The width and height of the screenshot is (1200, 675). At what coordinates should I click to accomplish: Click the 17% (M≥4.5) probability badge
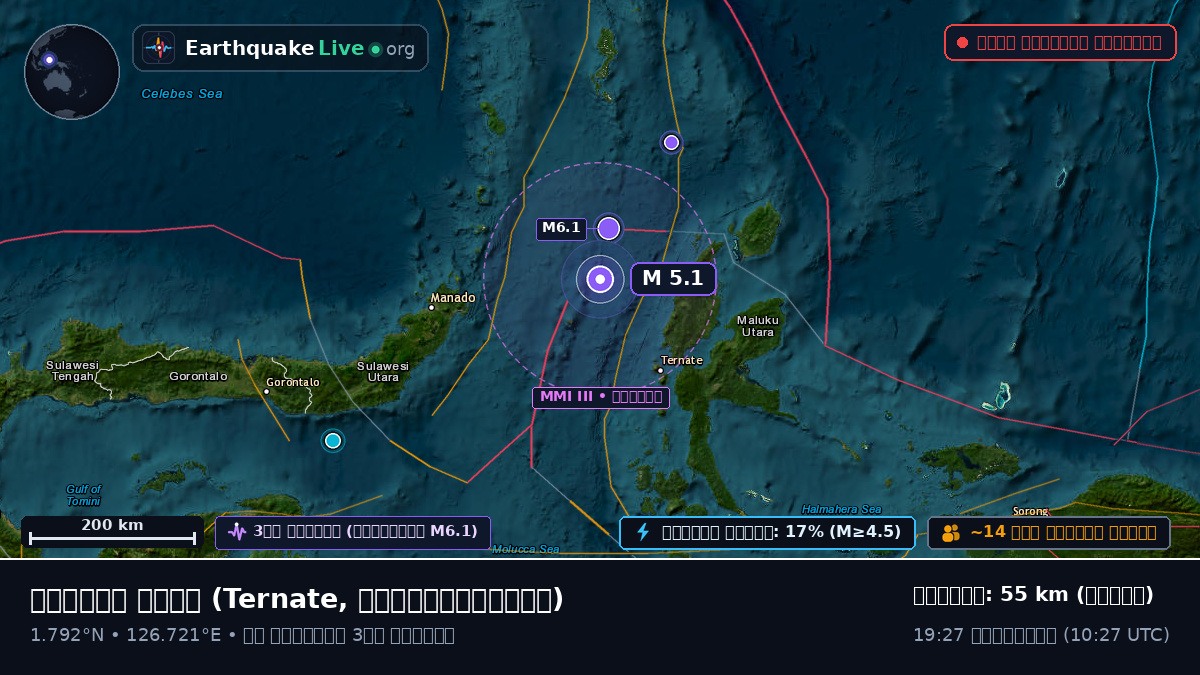[x=767, y=532]
